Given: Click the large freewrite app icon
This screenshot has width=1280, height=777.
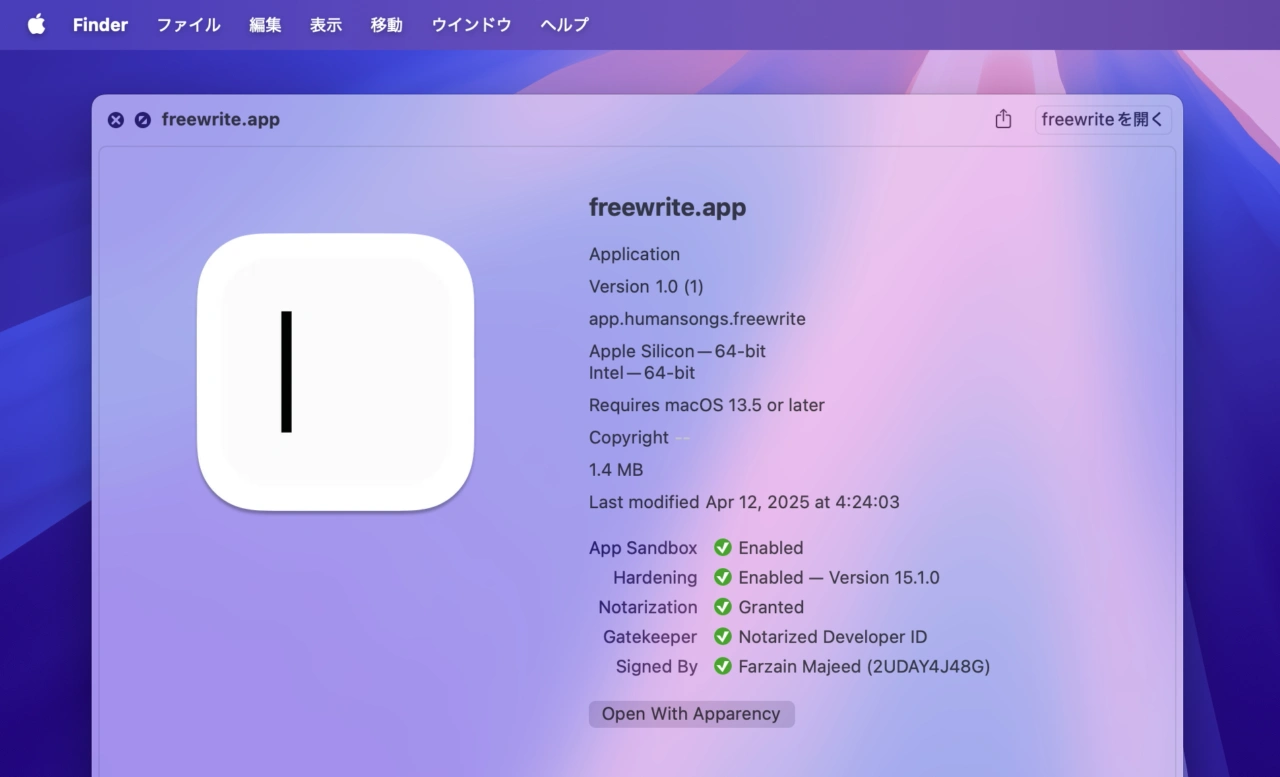Looking at the screenshot, I should (x=335, y=372).
